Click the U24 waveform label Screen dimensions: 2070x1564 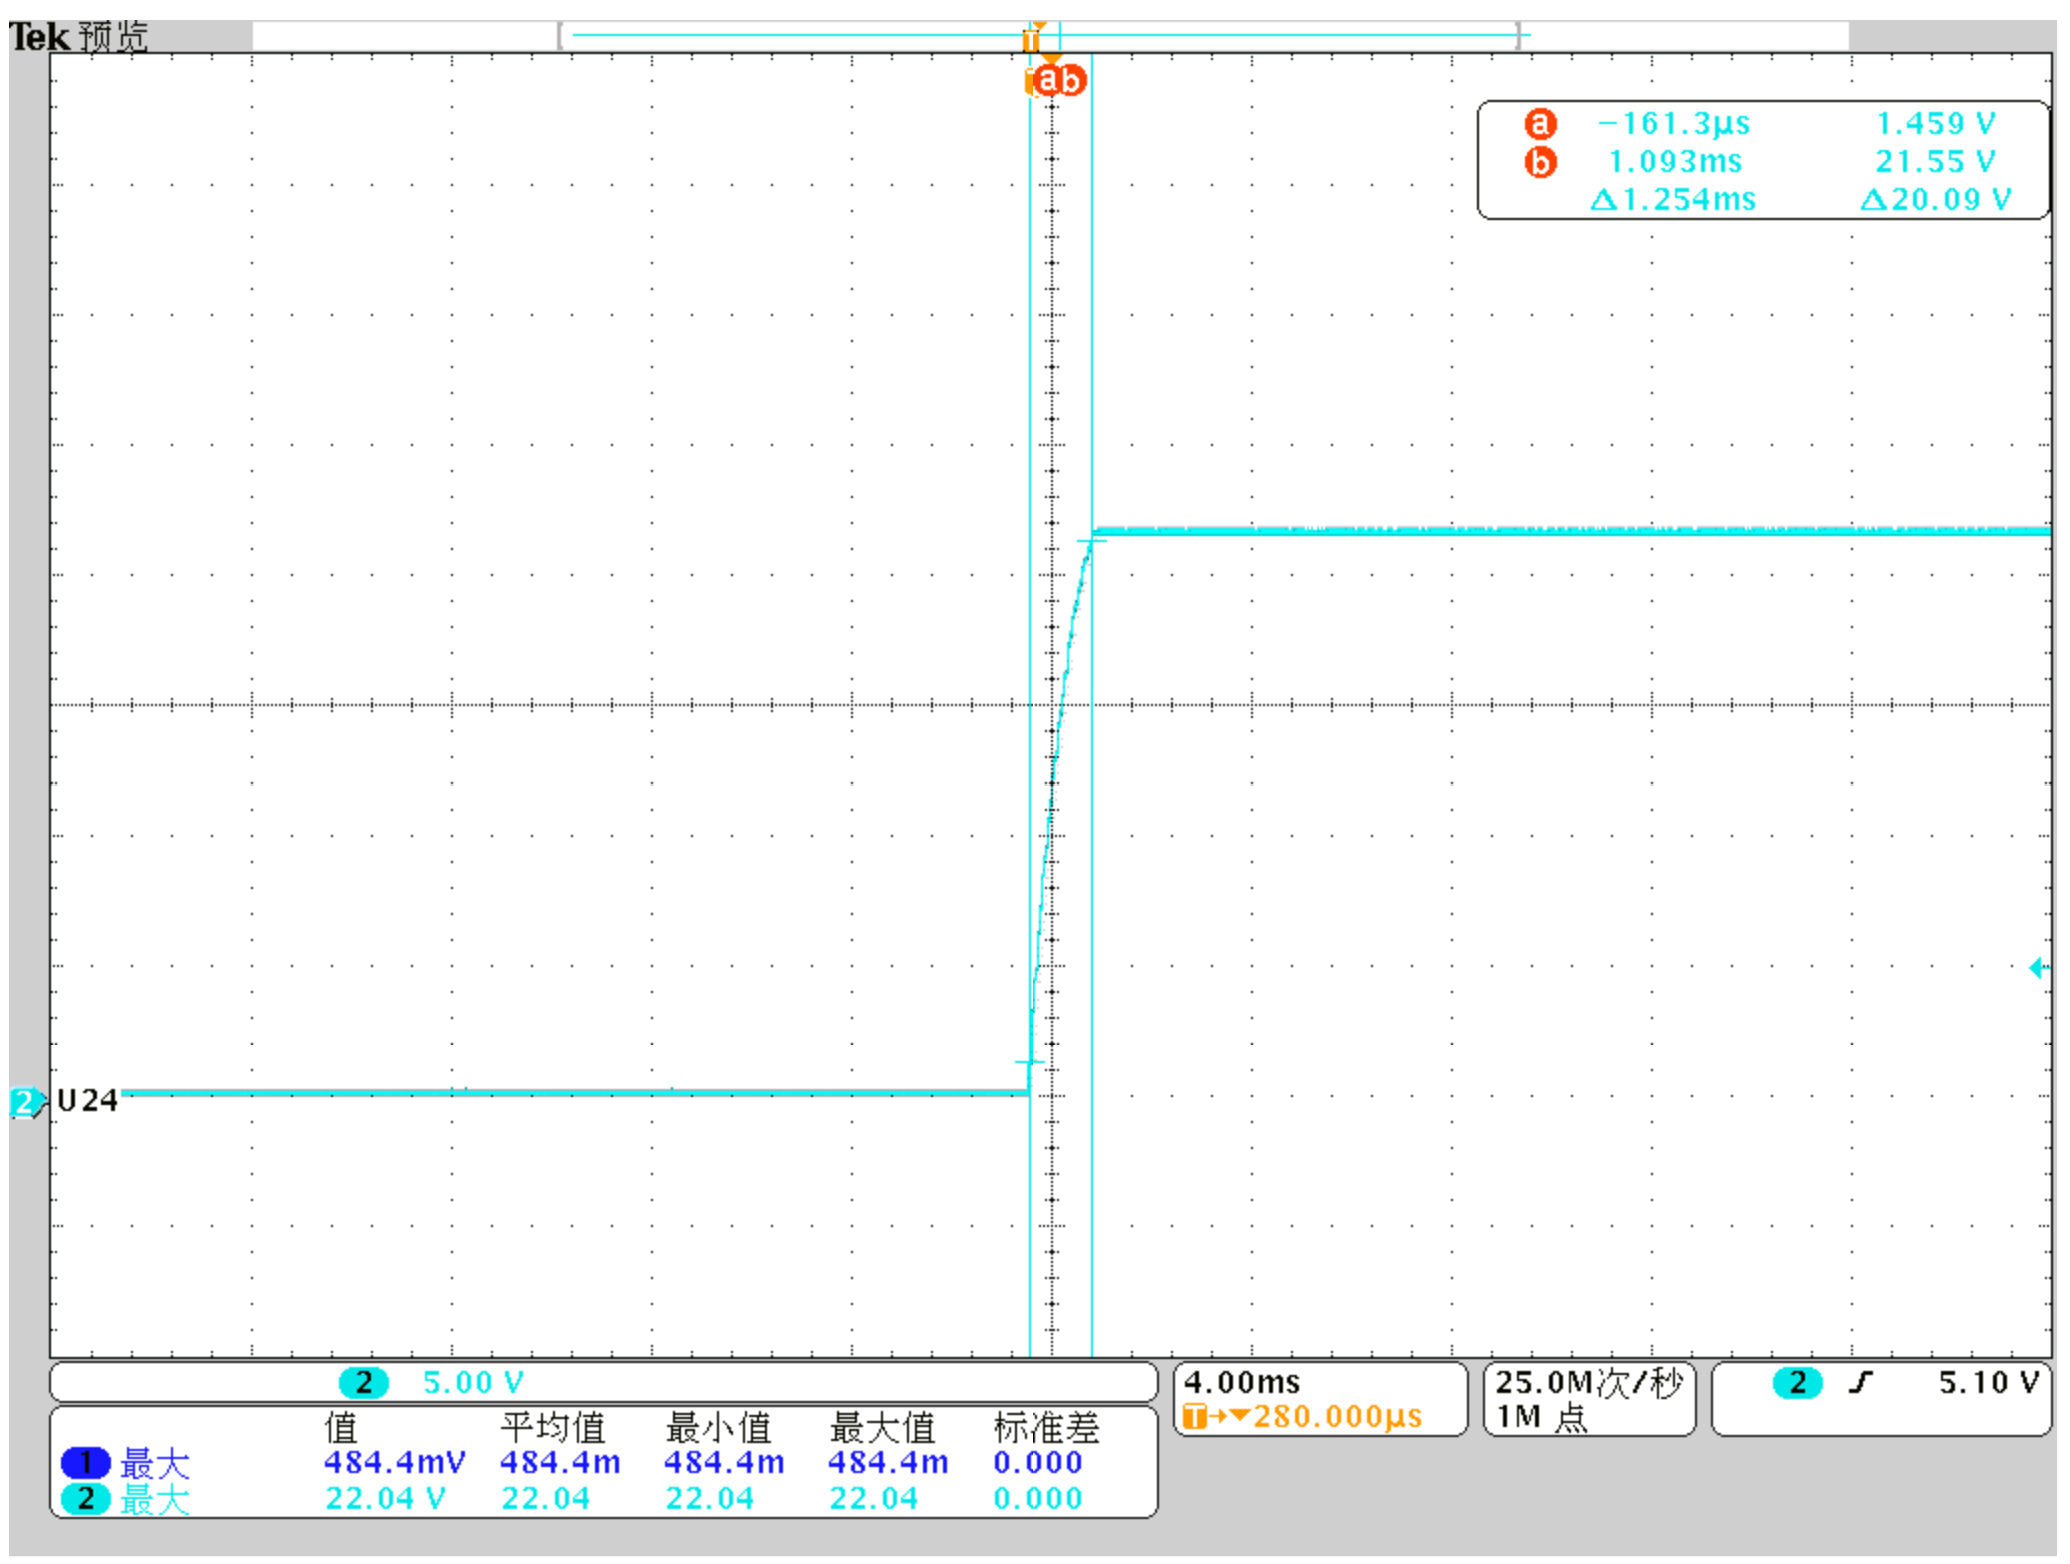click(x=88, y=1101)
